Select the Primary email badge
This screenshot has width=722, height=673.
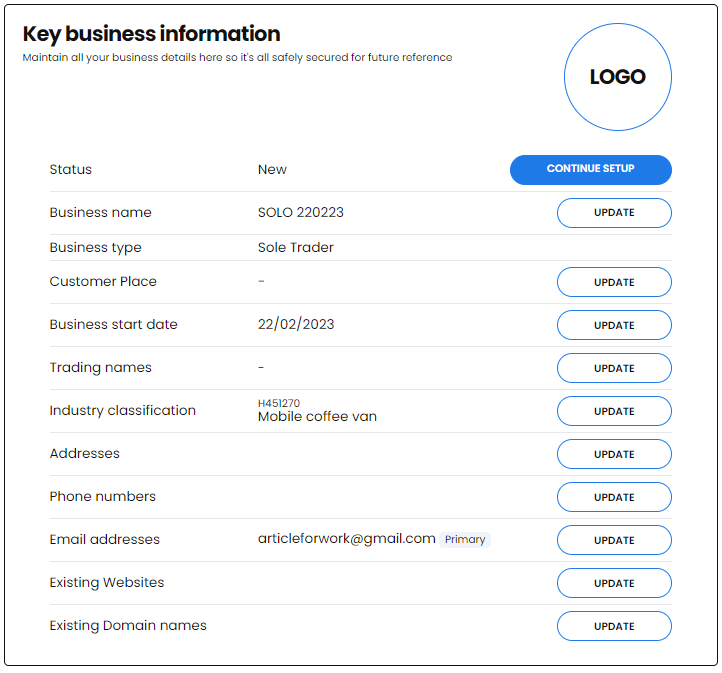465,539
